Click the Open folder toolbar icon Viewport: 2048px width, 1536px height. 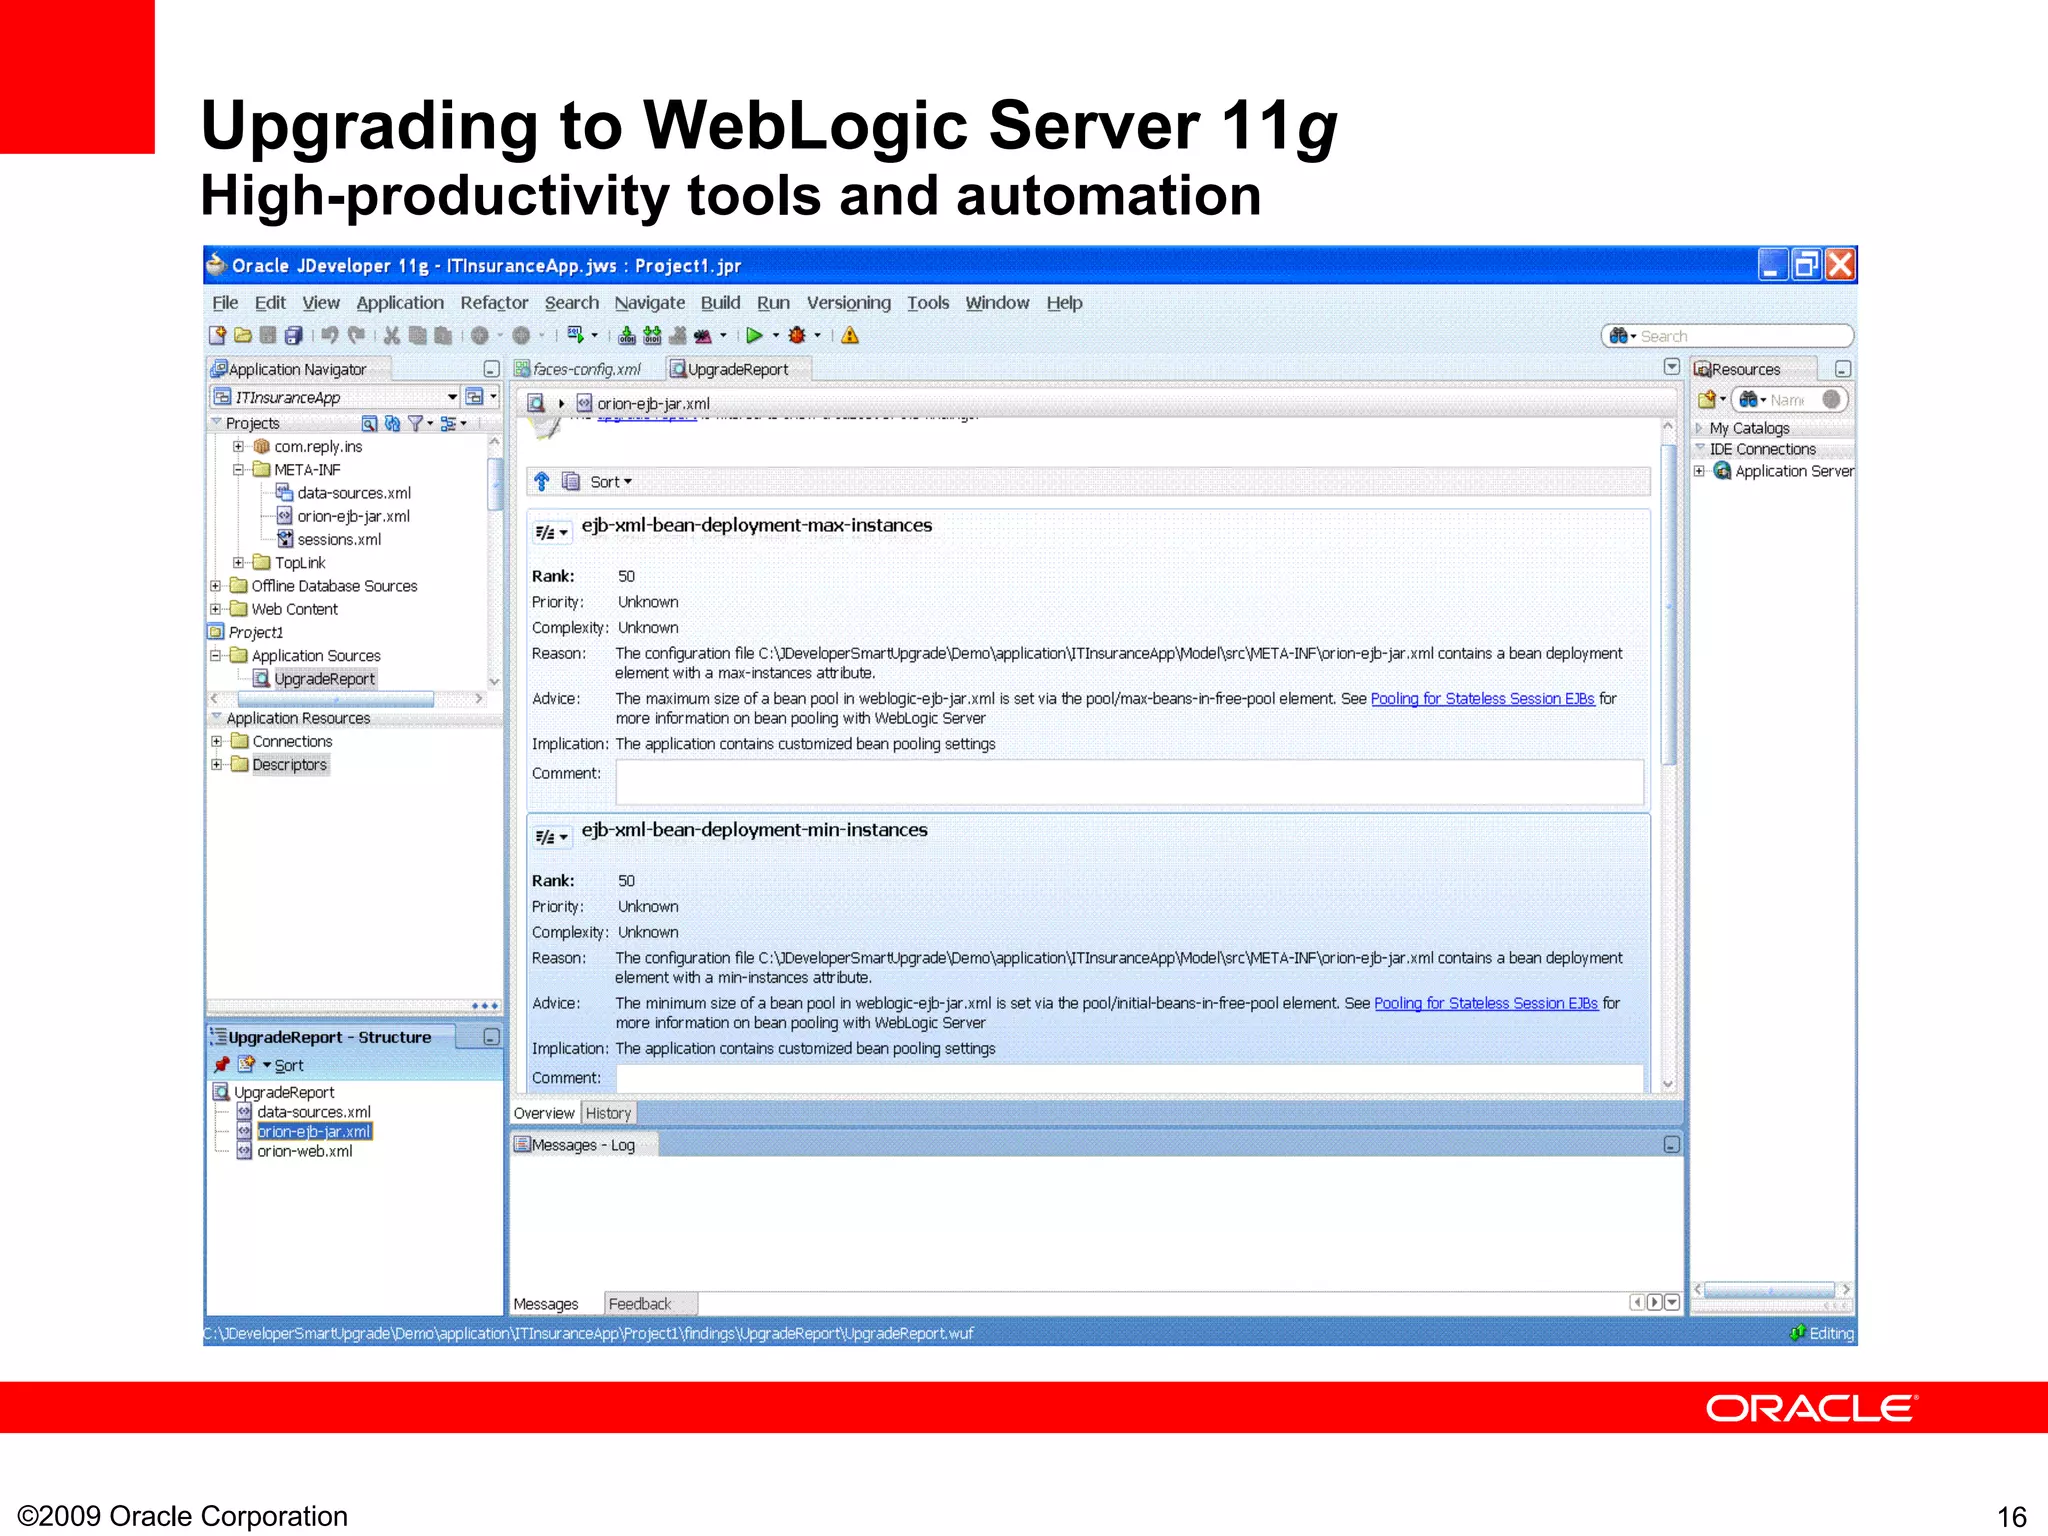242,336
